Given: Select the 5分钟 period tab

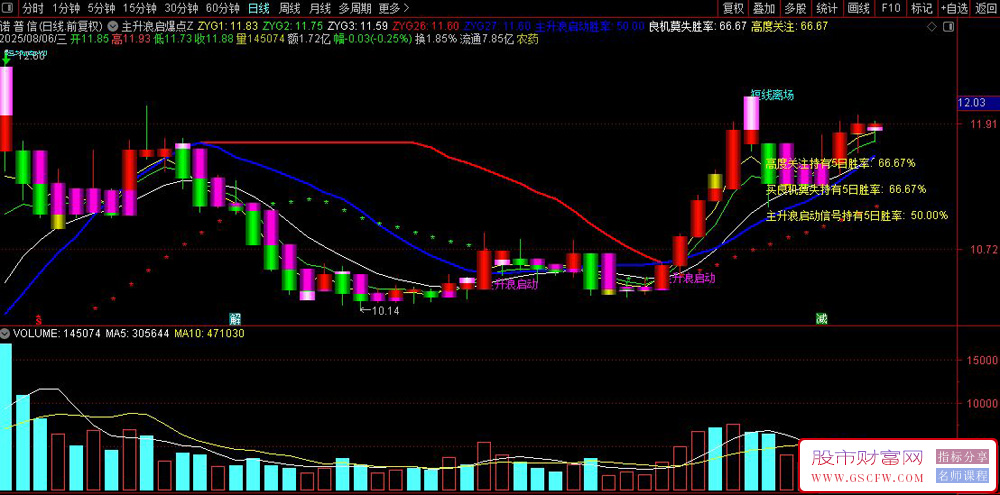Looking at the screenshot, I should (101, 8).
